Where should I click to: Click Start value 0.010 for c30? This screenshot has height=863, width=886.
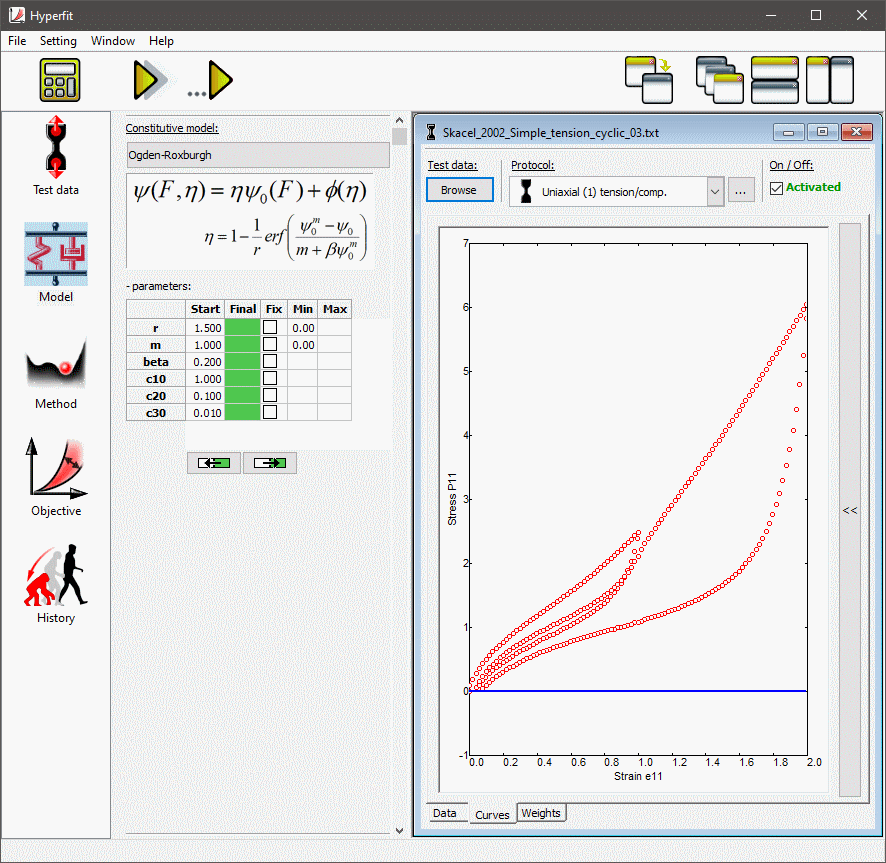point(205,413)
